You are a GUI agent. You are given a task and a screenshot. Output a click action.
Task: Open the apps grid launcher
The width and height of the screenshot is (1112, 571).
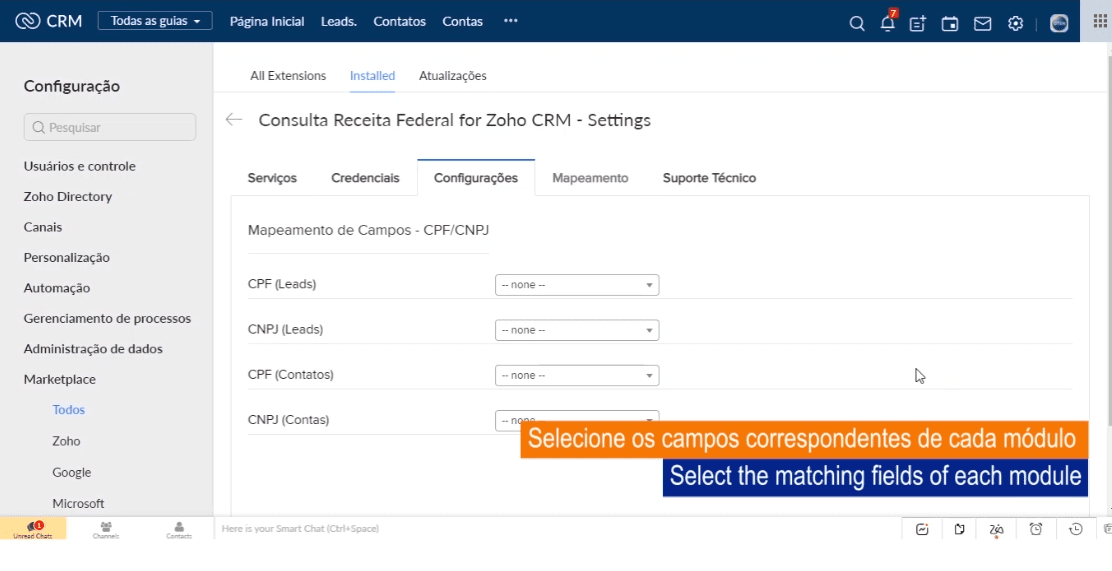(x=1097, y=21)
